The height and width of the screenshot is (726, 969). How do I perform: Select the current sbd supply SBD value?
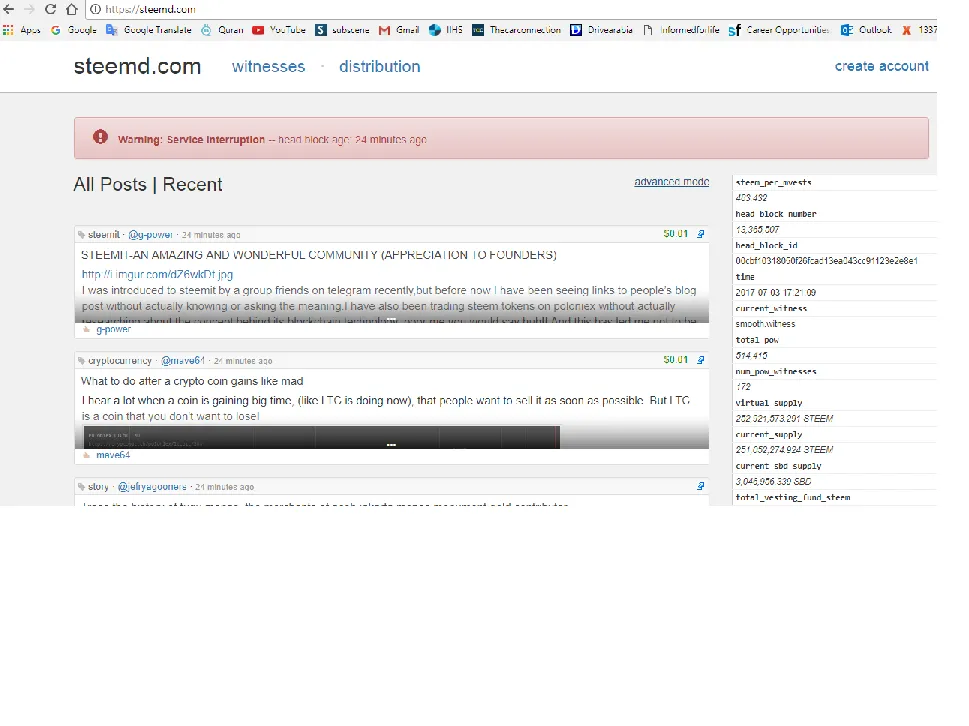[773, 481]
